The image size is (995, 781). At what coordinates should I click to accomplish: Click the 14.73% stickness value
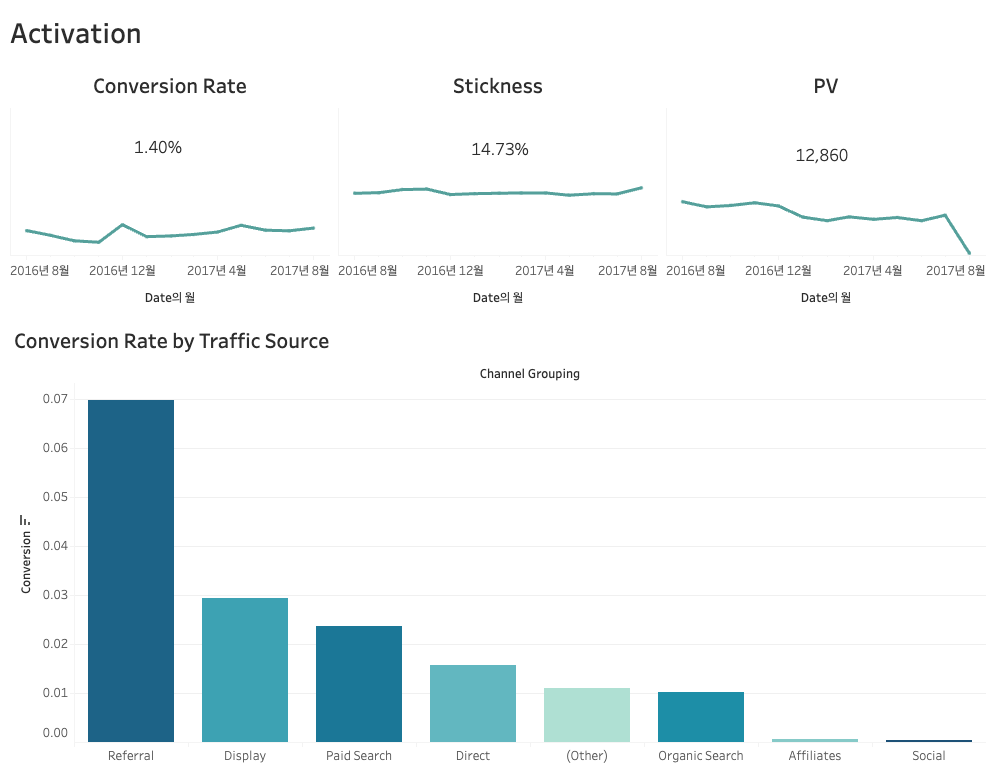click(x=500, y=150)
